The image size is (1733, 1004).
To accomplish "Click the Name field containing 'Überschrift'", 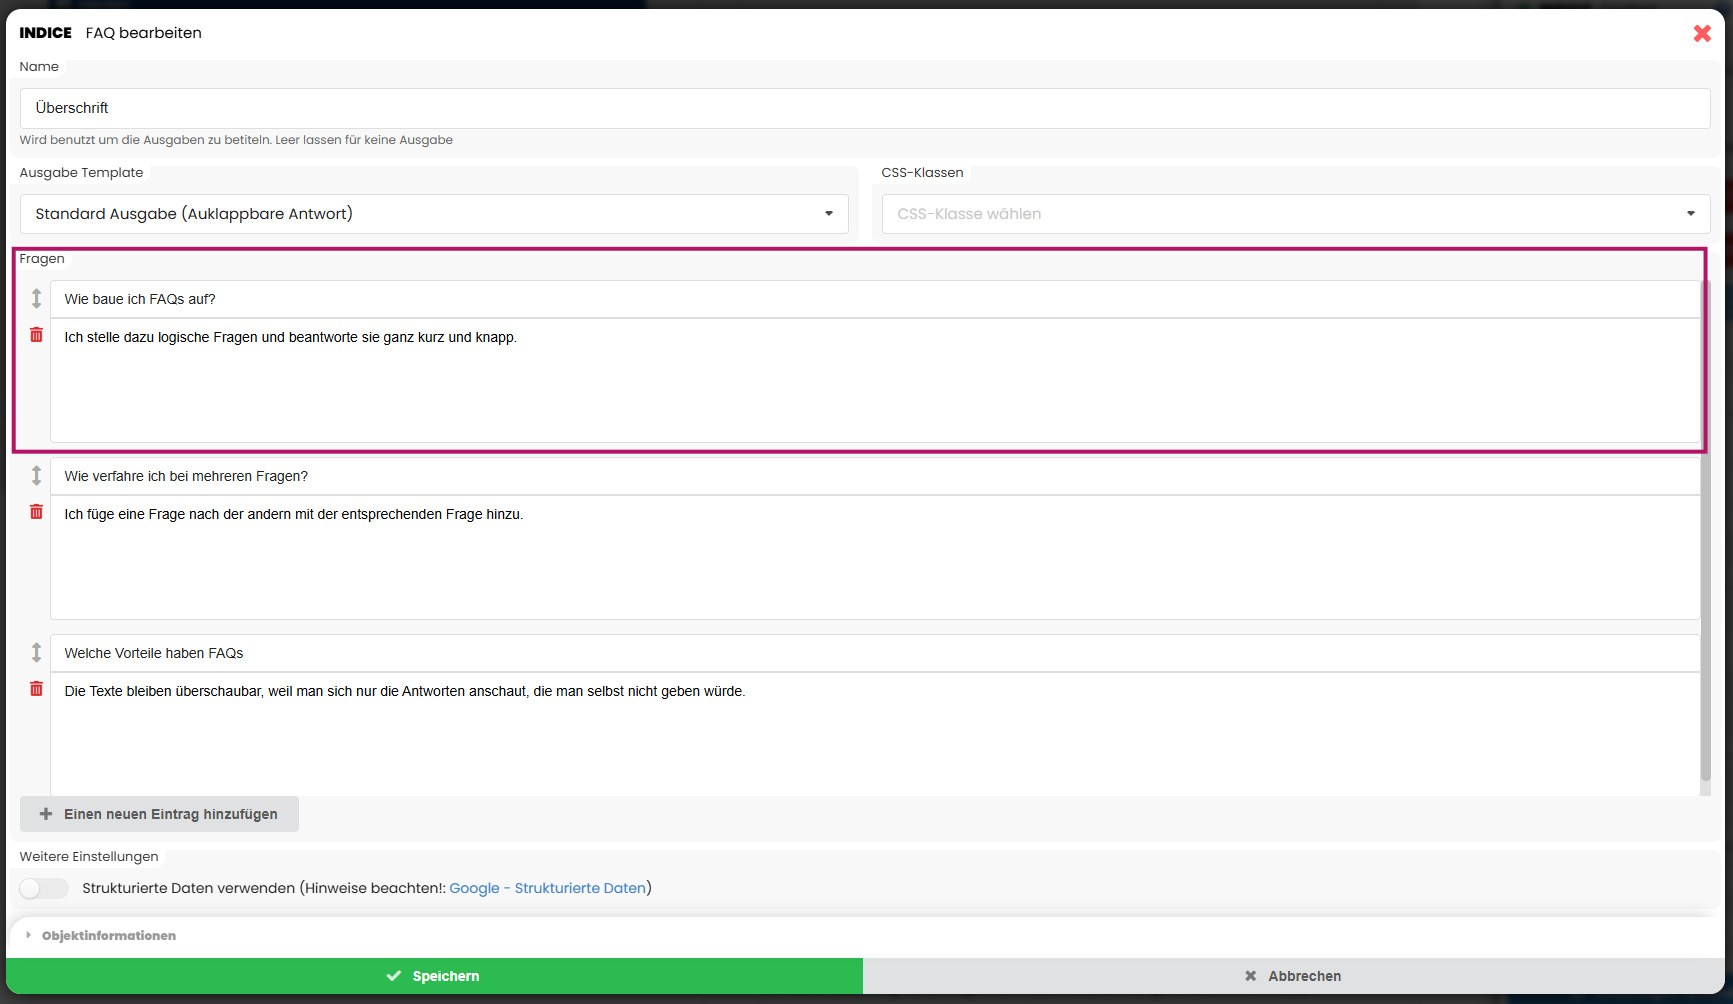I will 864,108.
